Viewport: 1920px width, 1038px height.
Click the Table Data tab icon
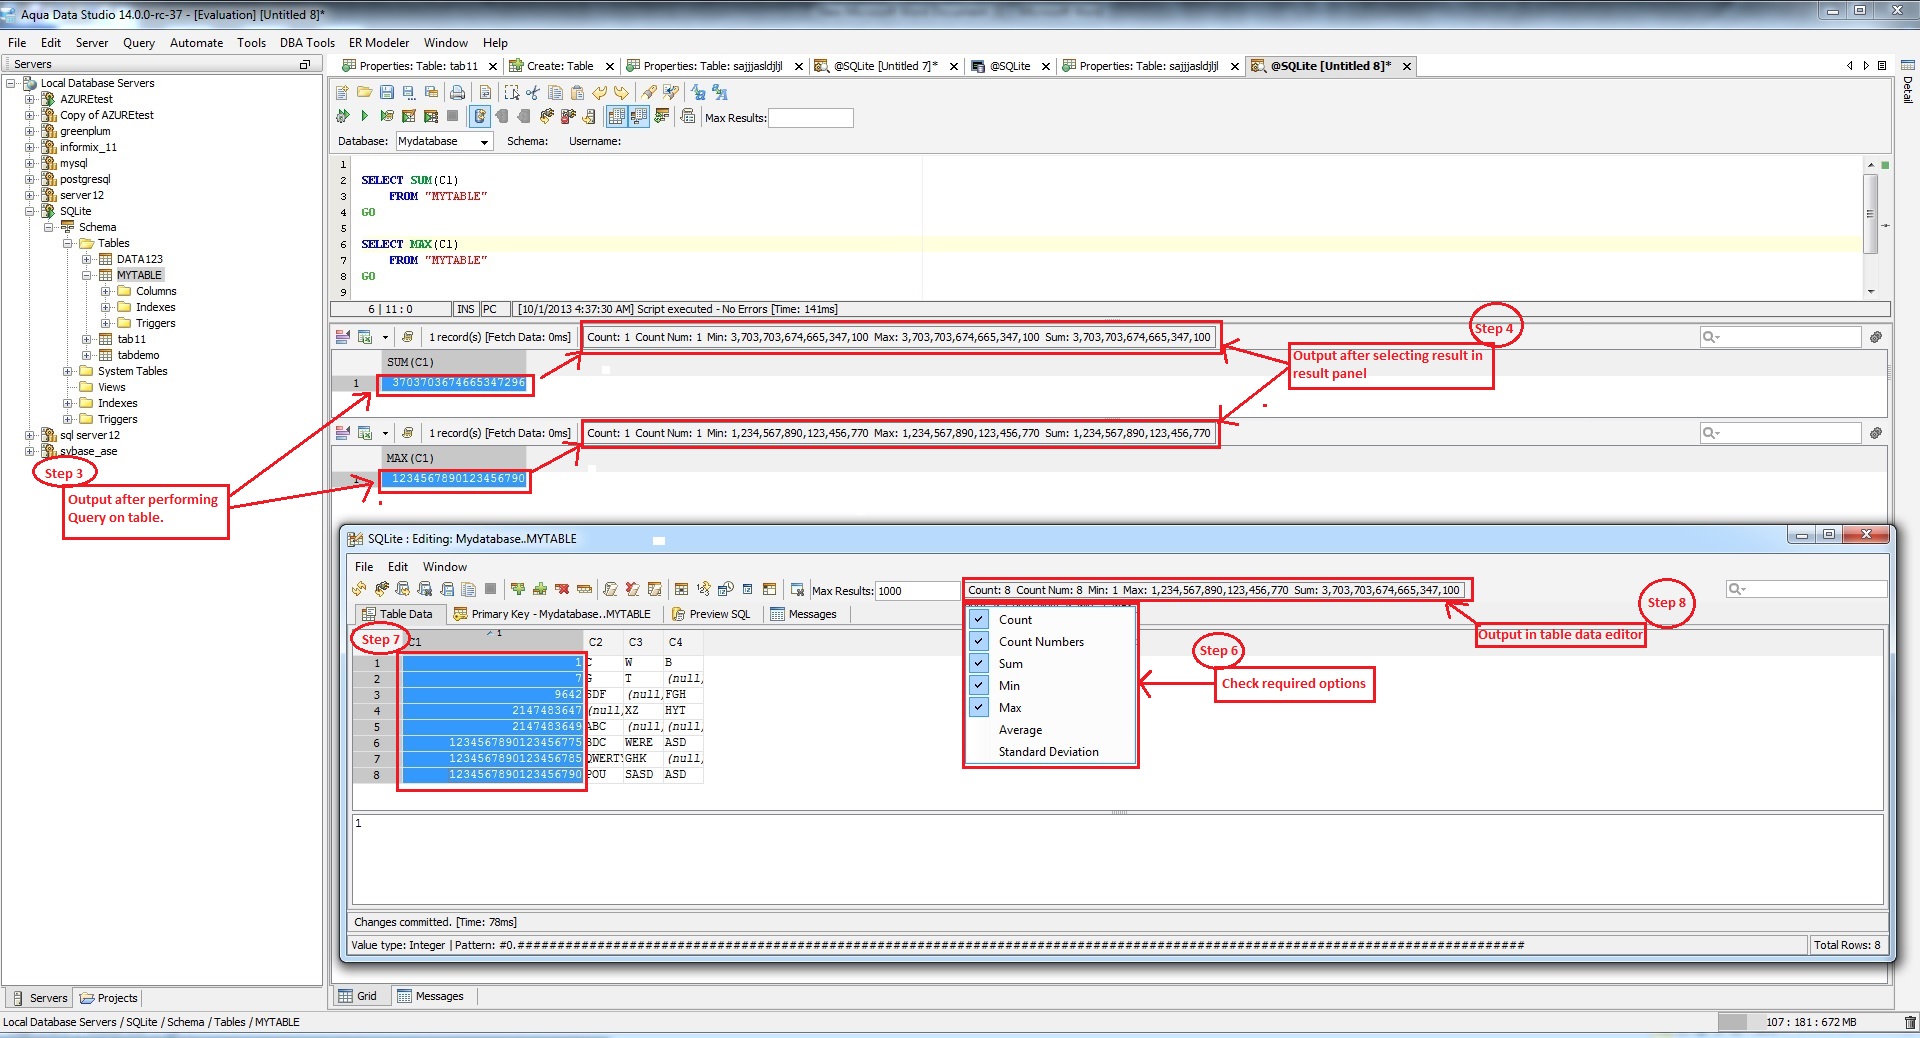(368, 614)
